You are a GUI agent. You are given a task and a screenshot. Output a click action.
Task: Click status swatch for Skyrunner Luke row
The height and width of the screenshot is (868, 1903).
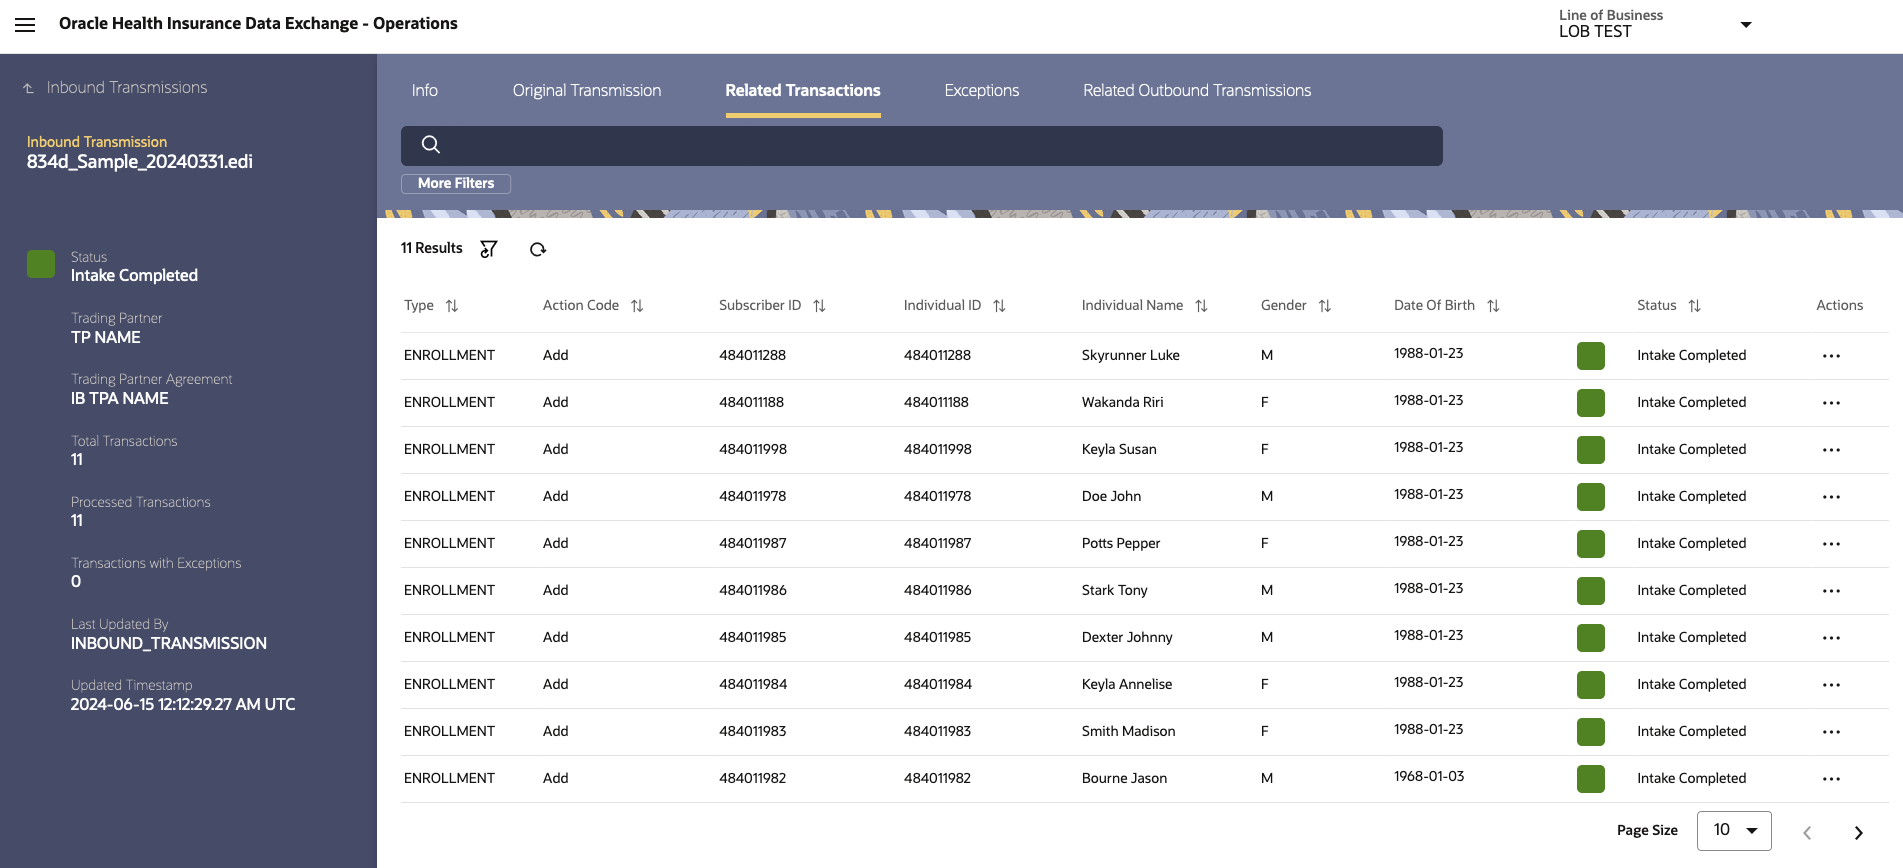coord(1590,356)
